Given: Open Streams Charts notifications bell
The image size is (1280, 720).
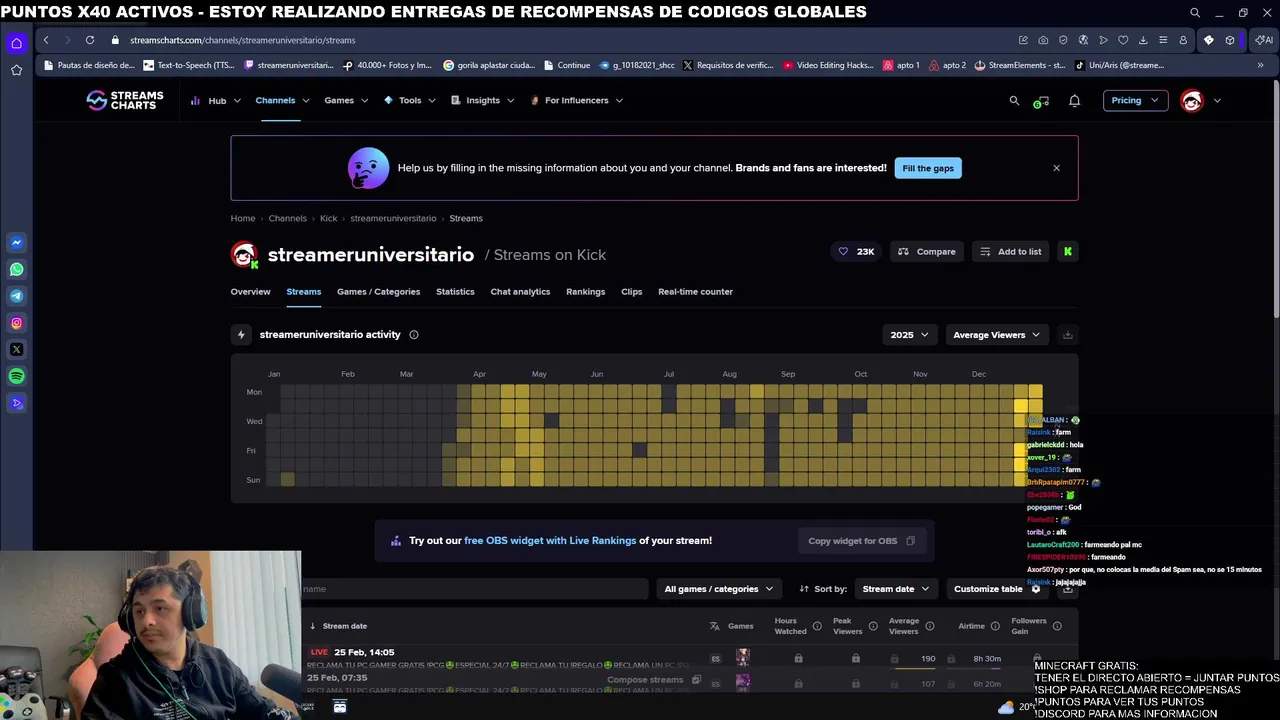Looking at the screenshot, I should (1075, 100).
